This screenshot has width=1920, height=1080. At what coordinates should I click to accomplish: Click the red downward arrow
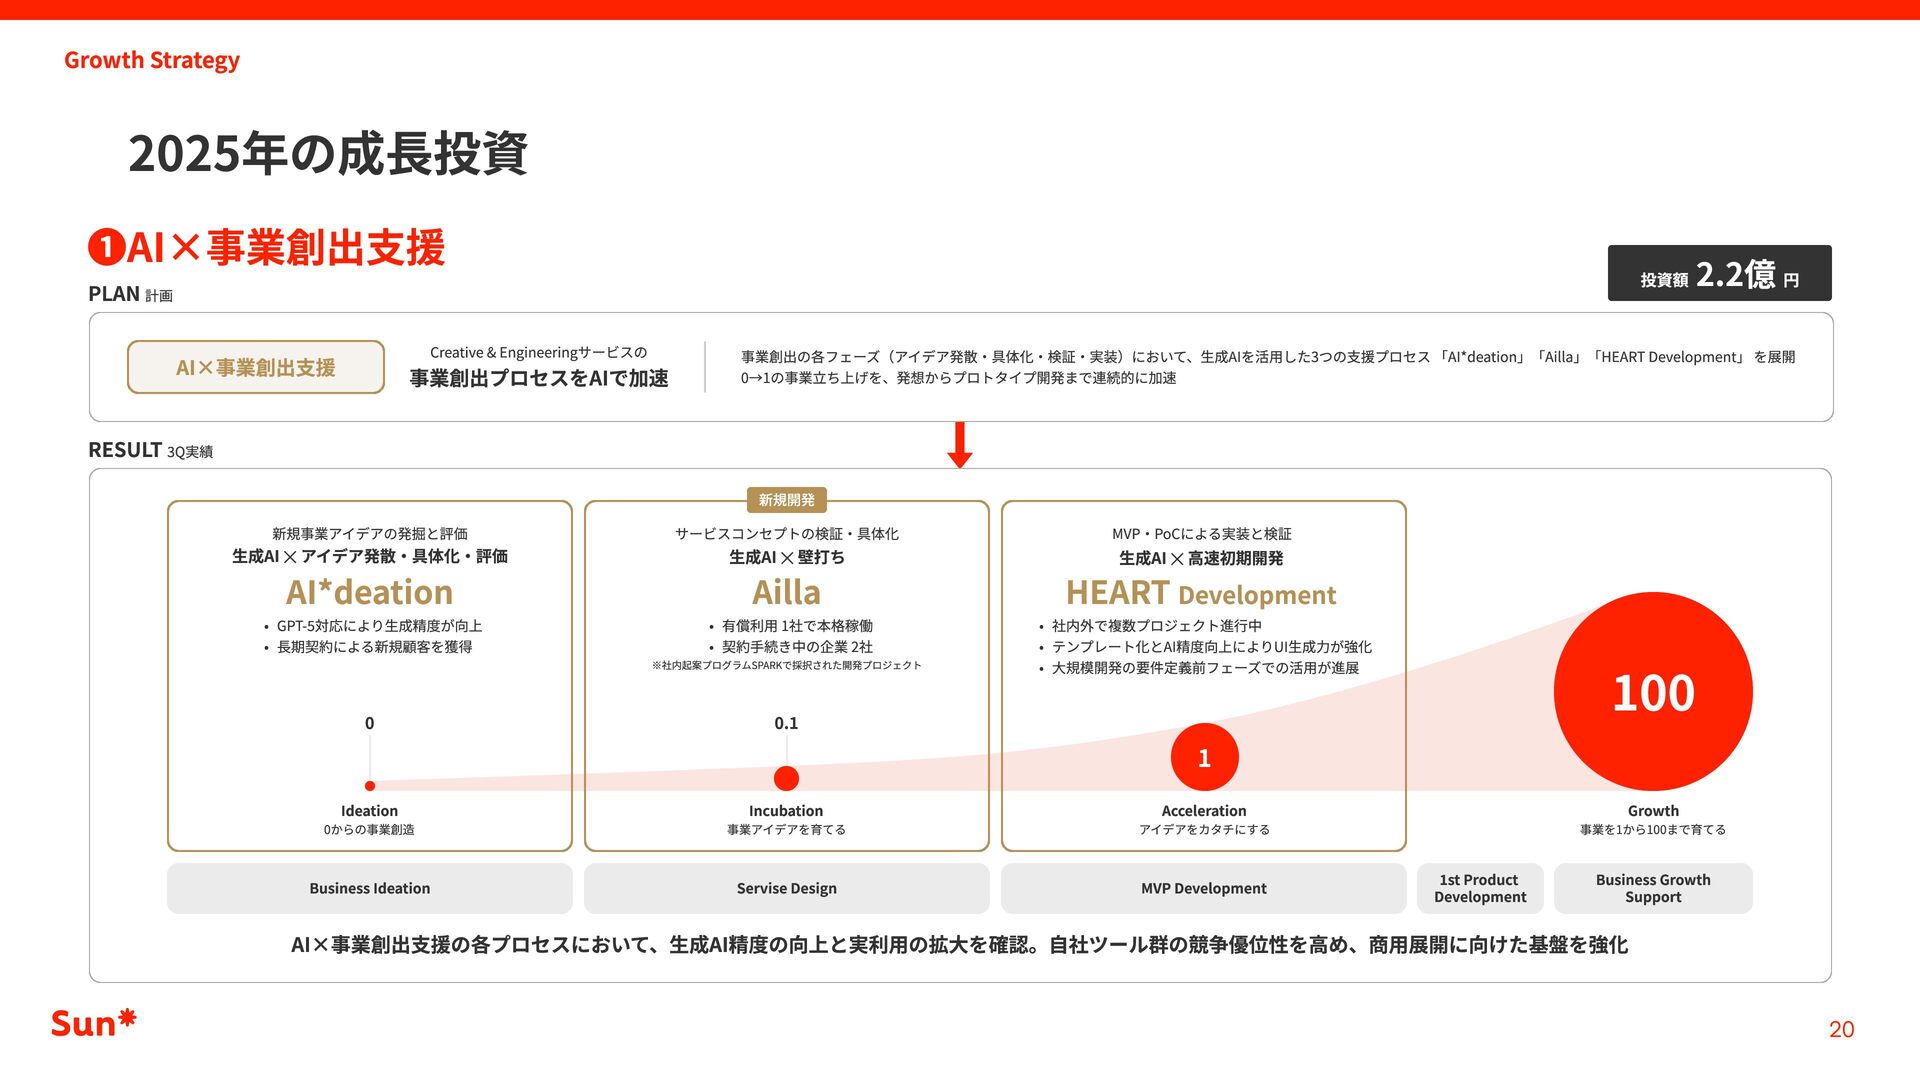(x=960, y=445)
